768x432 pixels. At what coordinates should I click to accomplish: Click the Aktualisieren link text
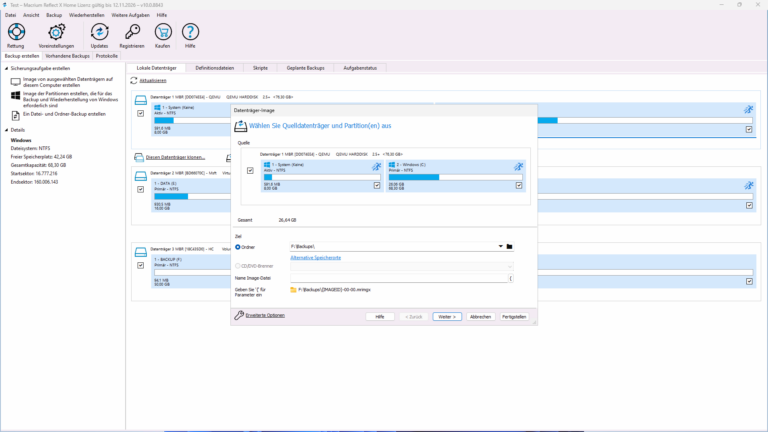pos(153,80)
